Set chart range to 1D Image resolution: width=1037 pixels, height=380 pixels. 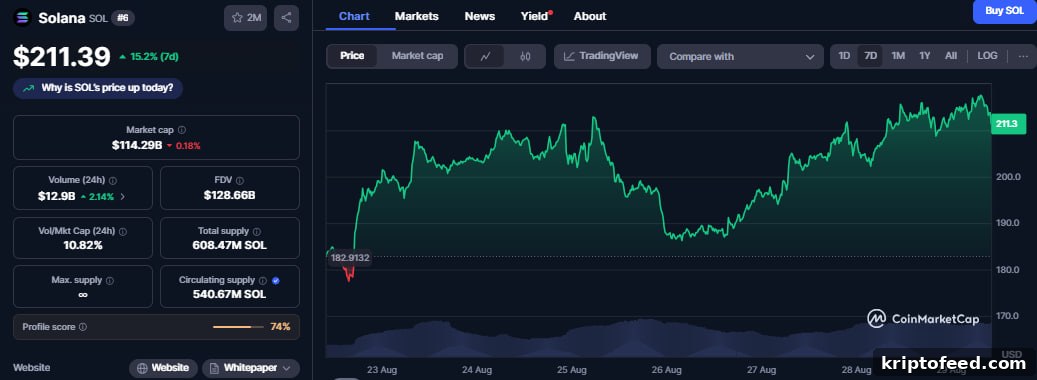(844, 56)
